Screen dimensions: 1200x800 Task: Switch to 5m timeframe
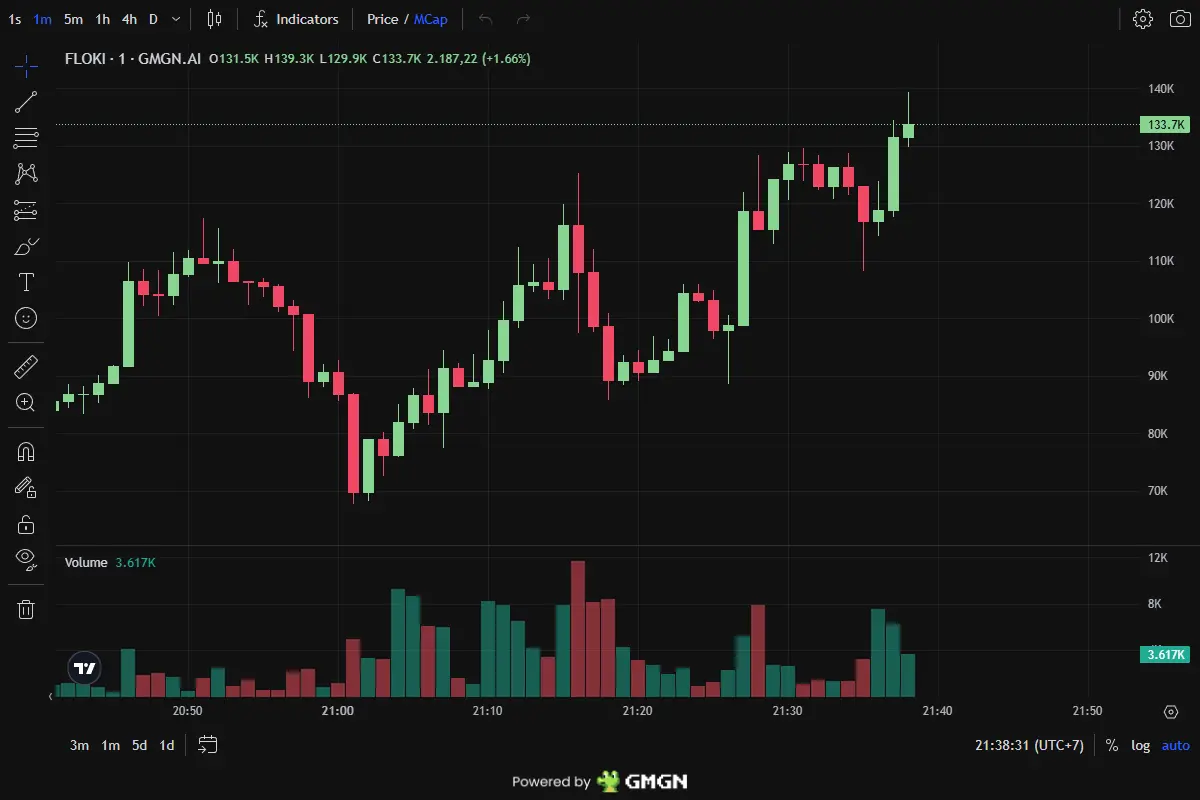(x=73, y=19)
